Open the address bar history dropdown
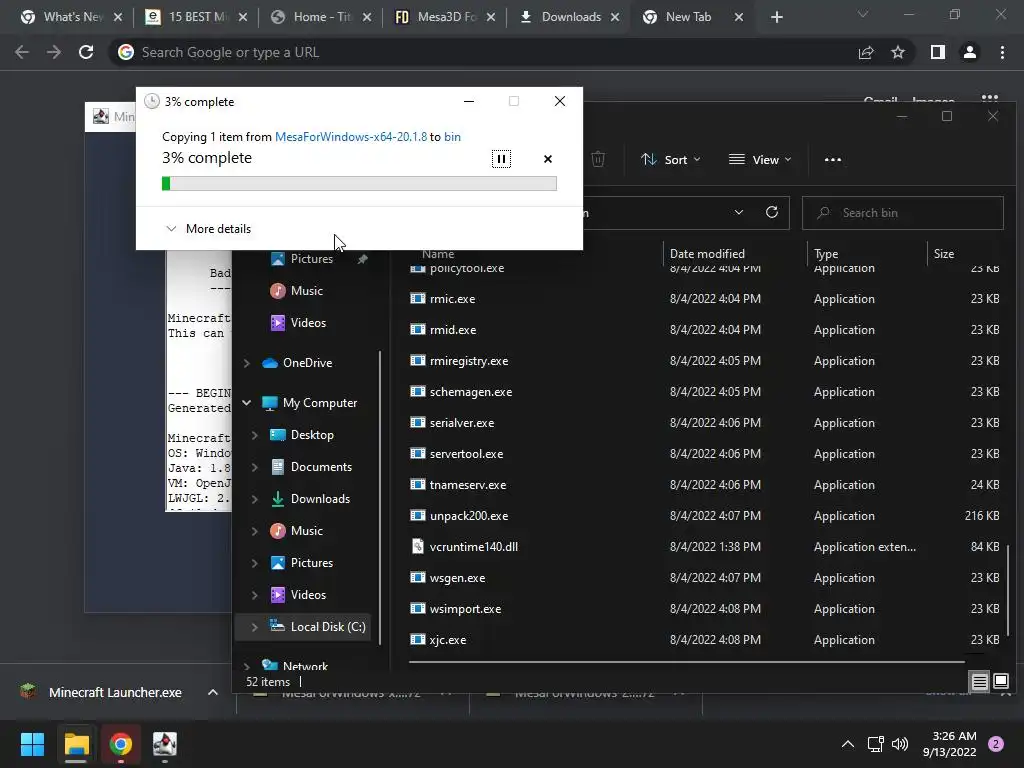Screen dimensions: 1024x768 739,212
